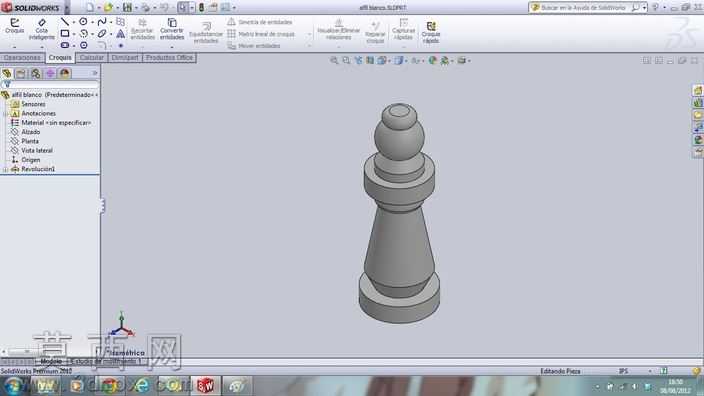Click the SolidWorks help search field
This screenshot has width=704, height=396.
click(x=582, y=8)
